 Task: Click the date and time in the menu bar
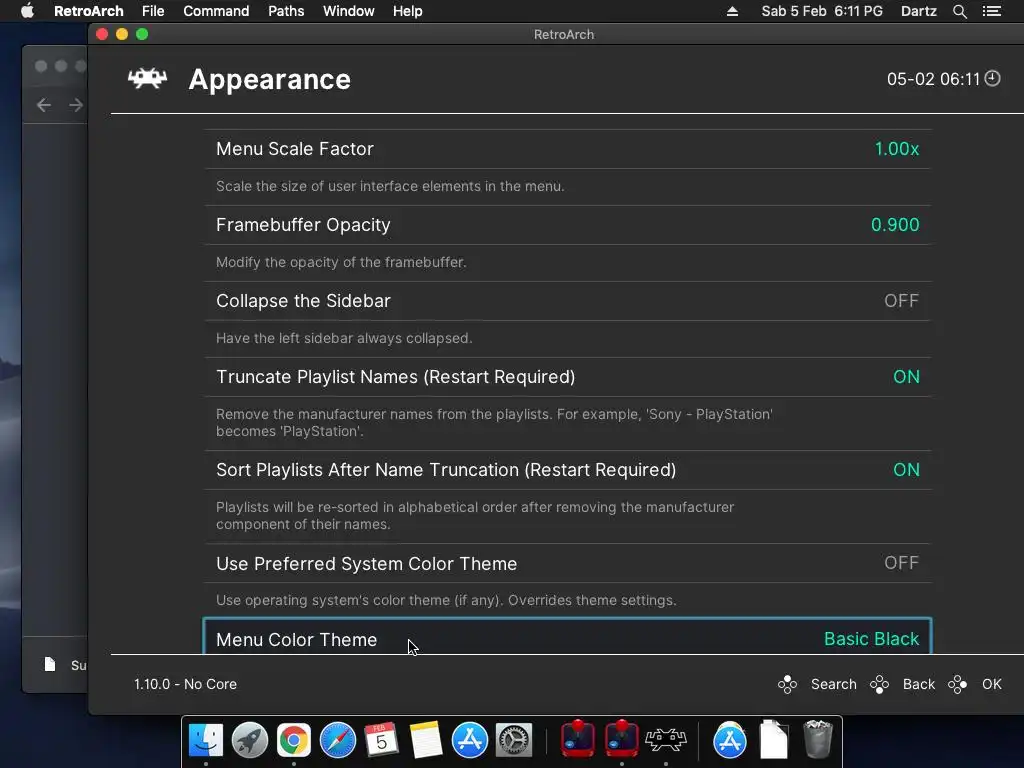822,11
